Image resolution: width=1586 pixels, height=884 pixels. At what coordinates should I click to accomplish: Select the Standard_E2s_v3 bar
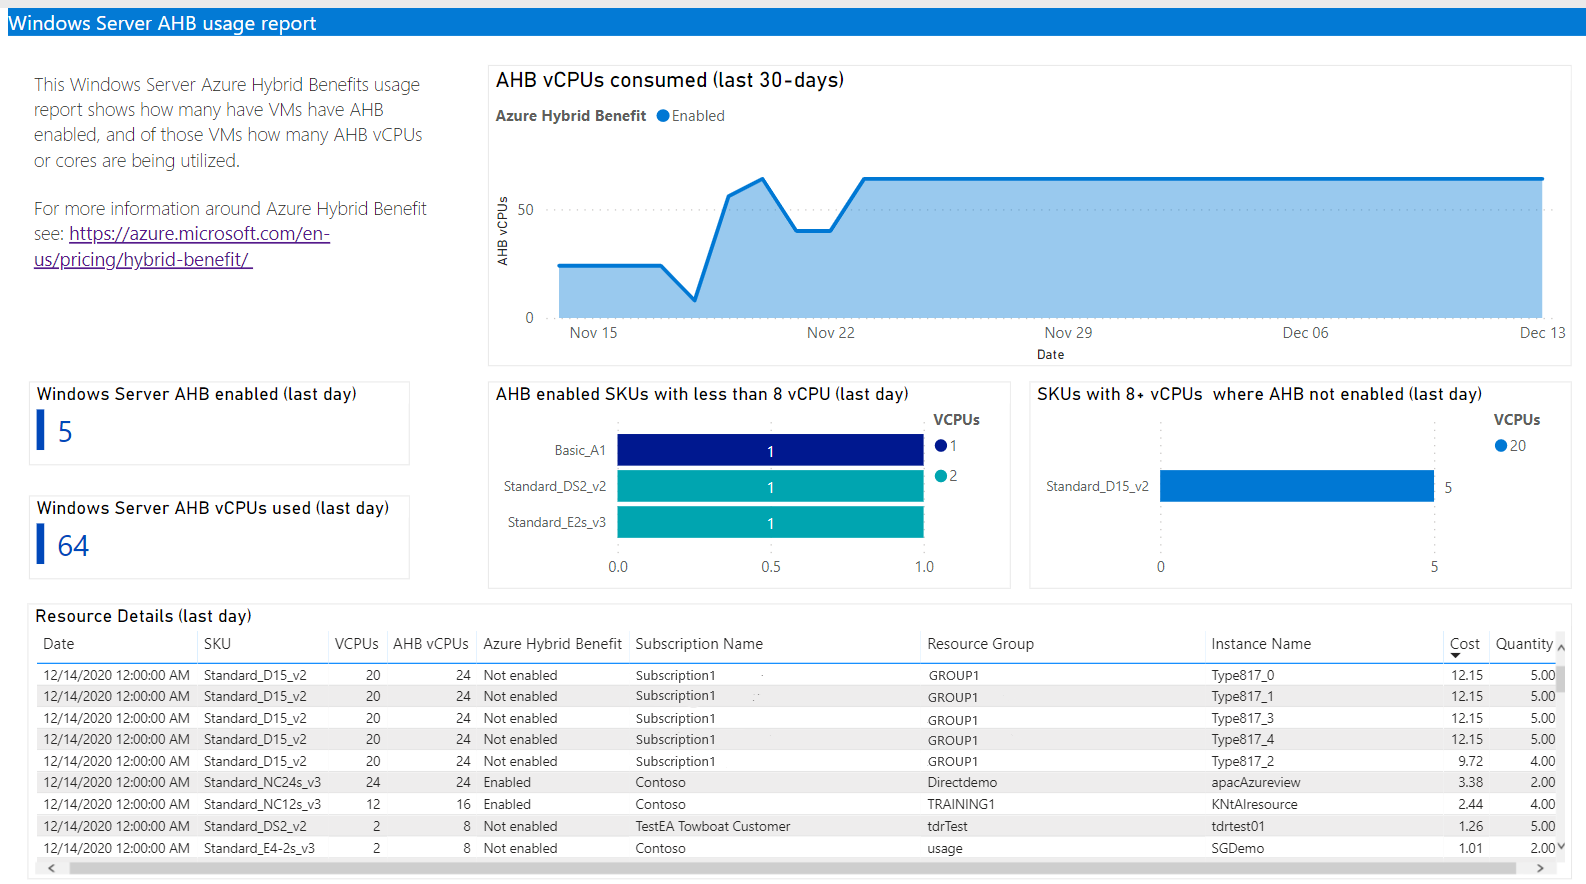(x=770, y=522)
